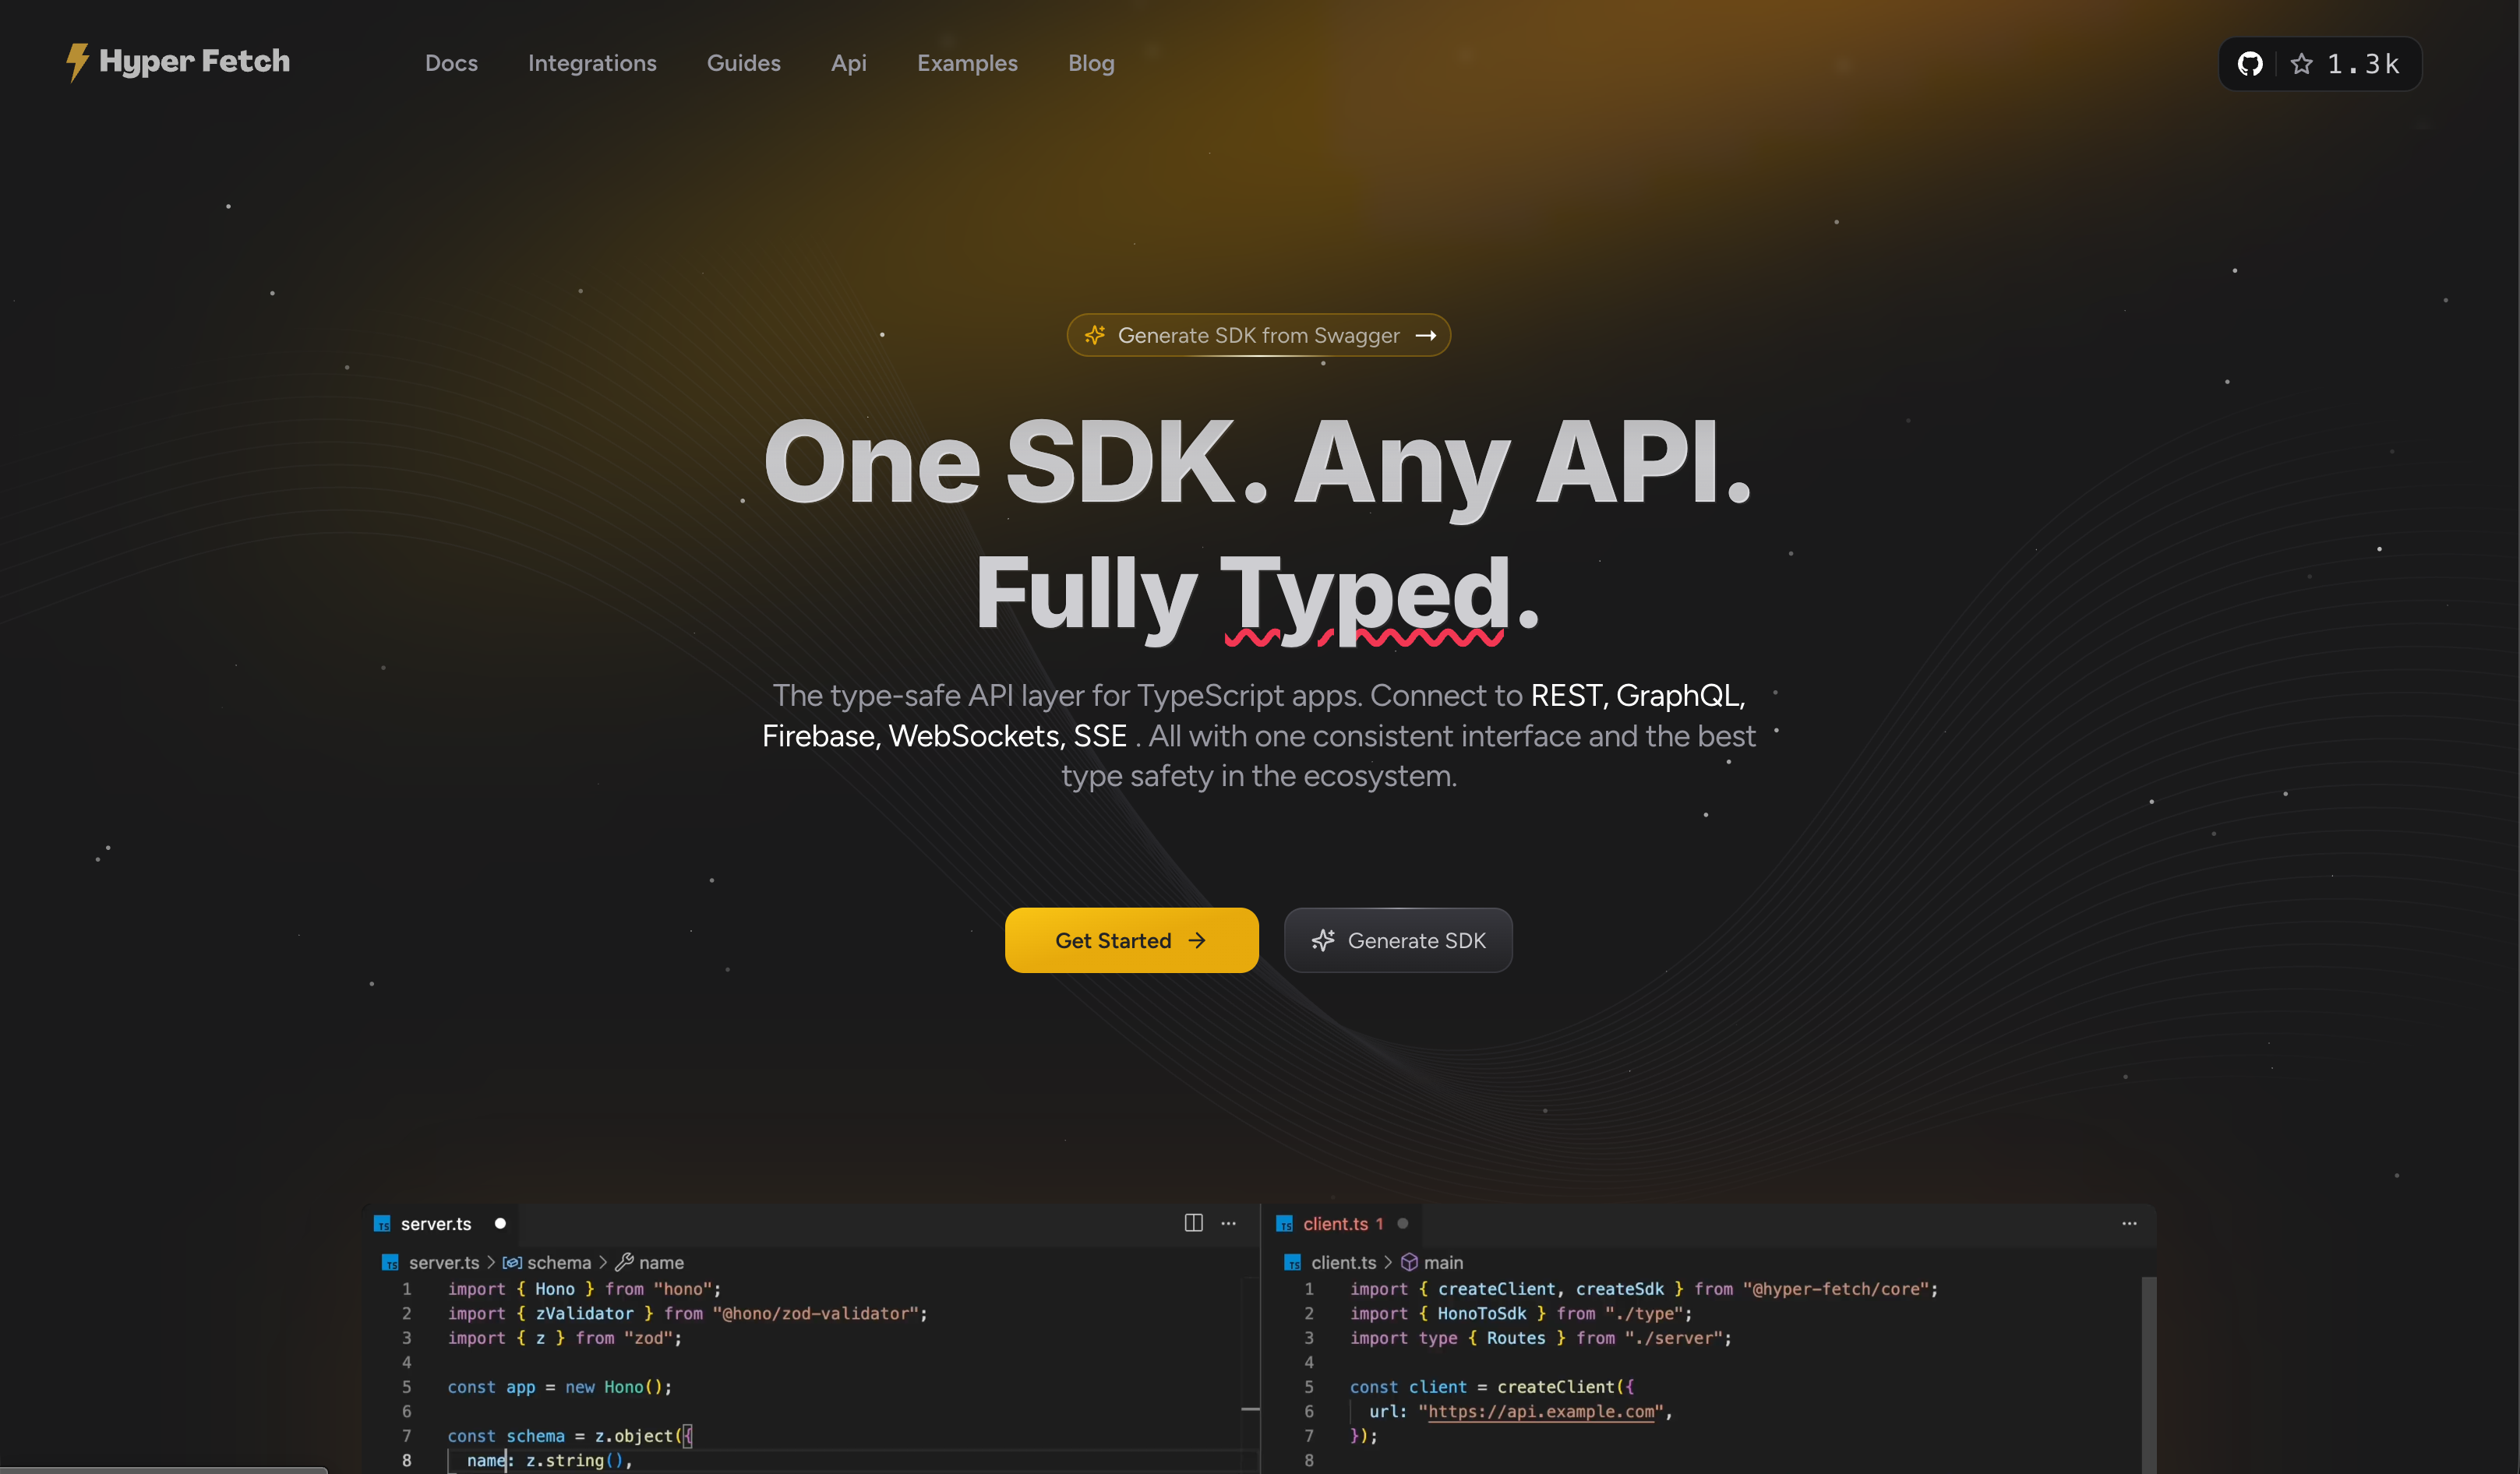Click the TypeScript file icon on client.ts tab
Viewport: 2520px width, 1474px height.
tap(1285, 1224)
